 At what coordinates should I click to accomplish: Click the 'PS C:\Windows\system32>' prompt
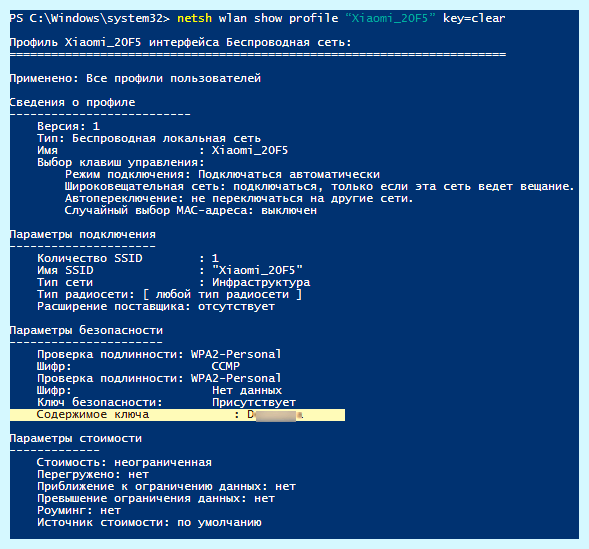[x=90, y=18]
